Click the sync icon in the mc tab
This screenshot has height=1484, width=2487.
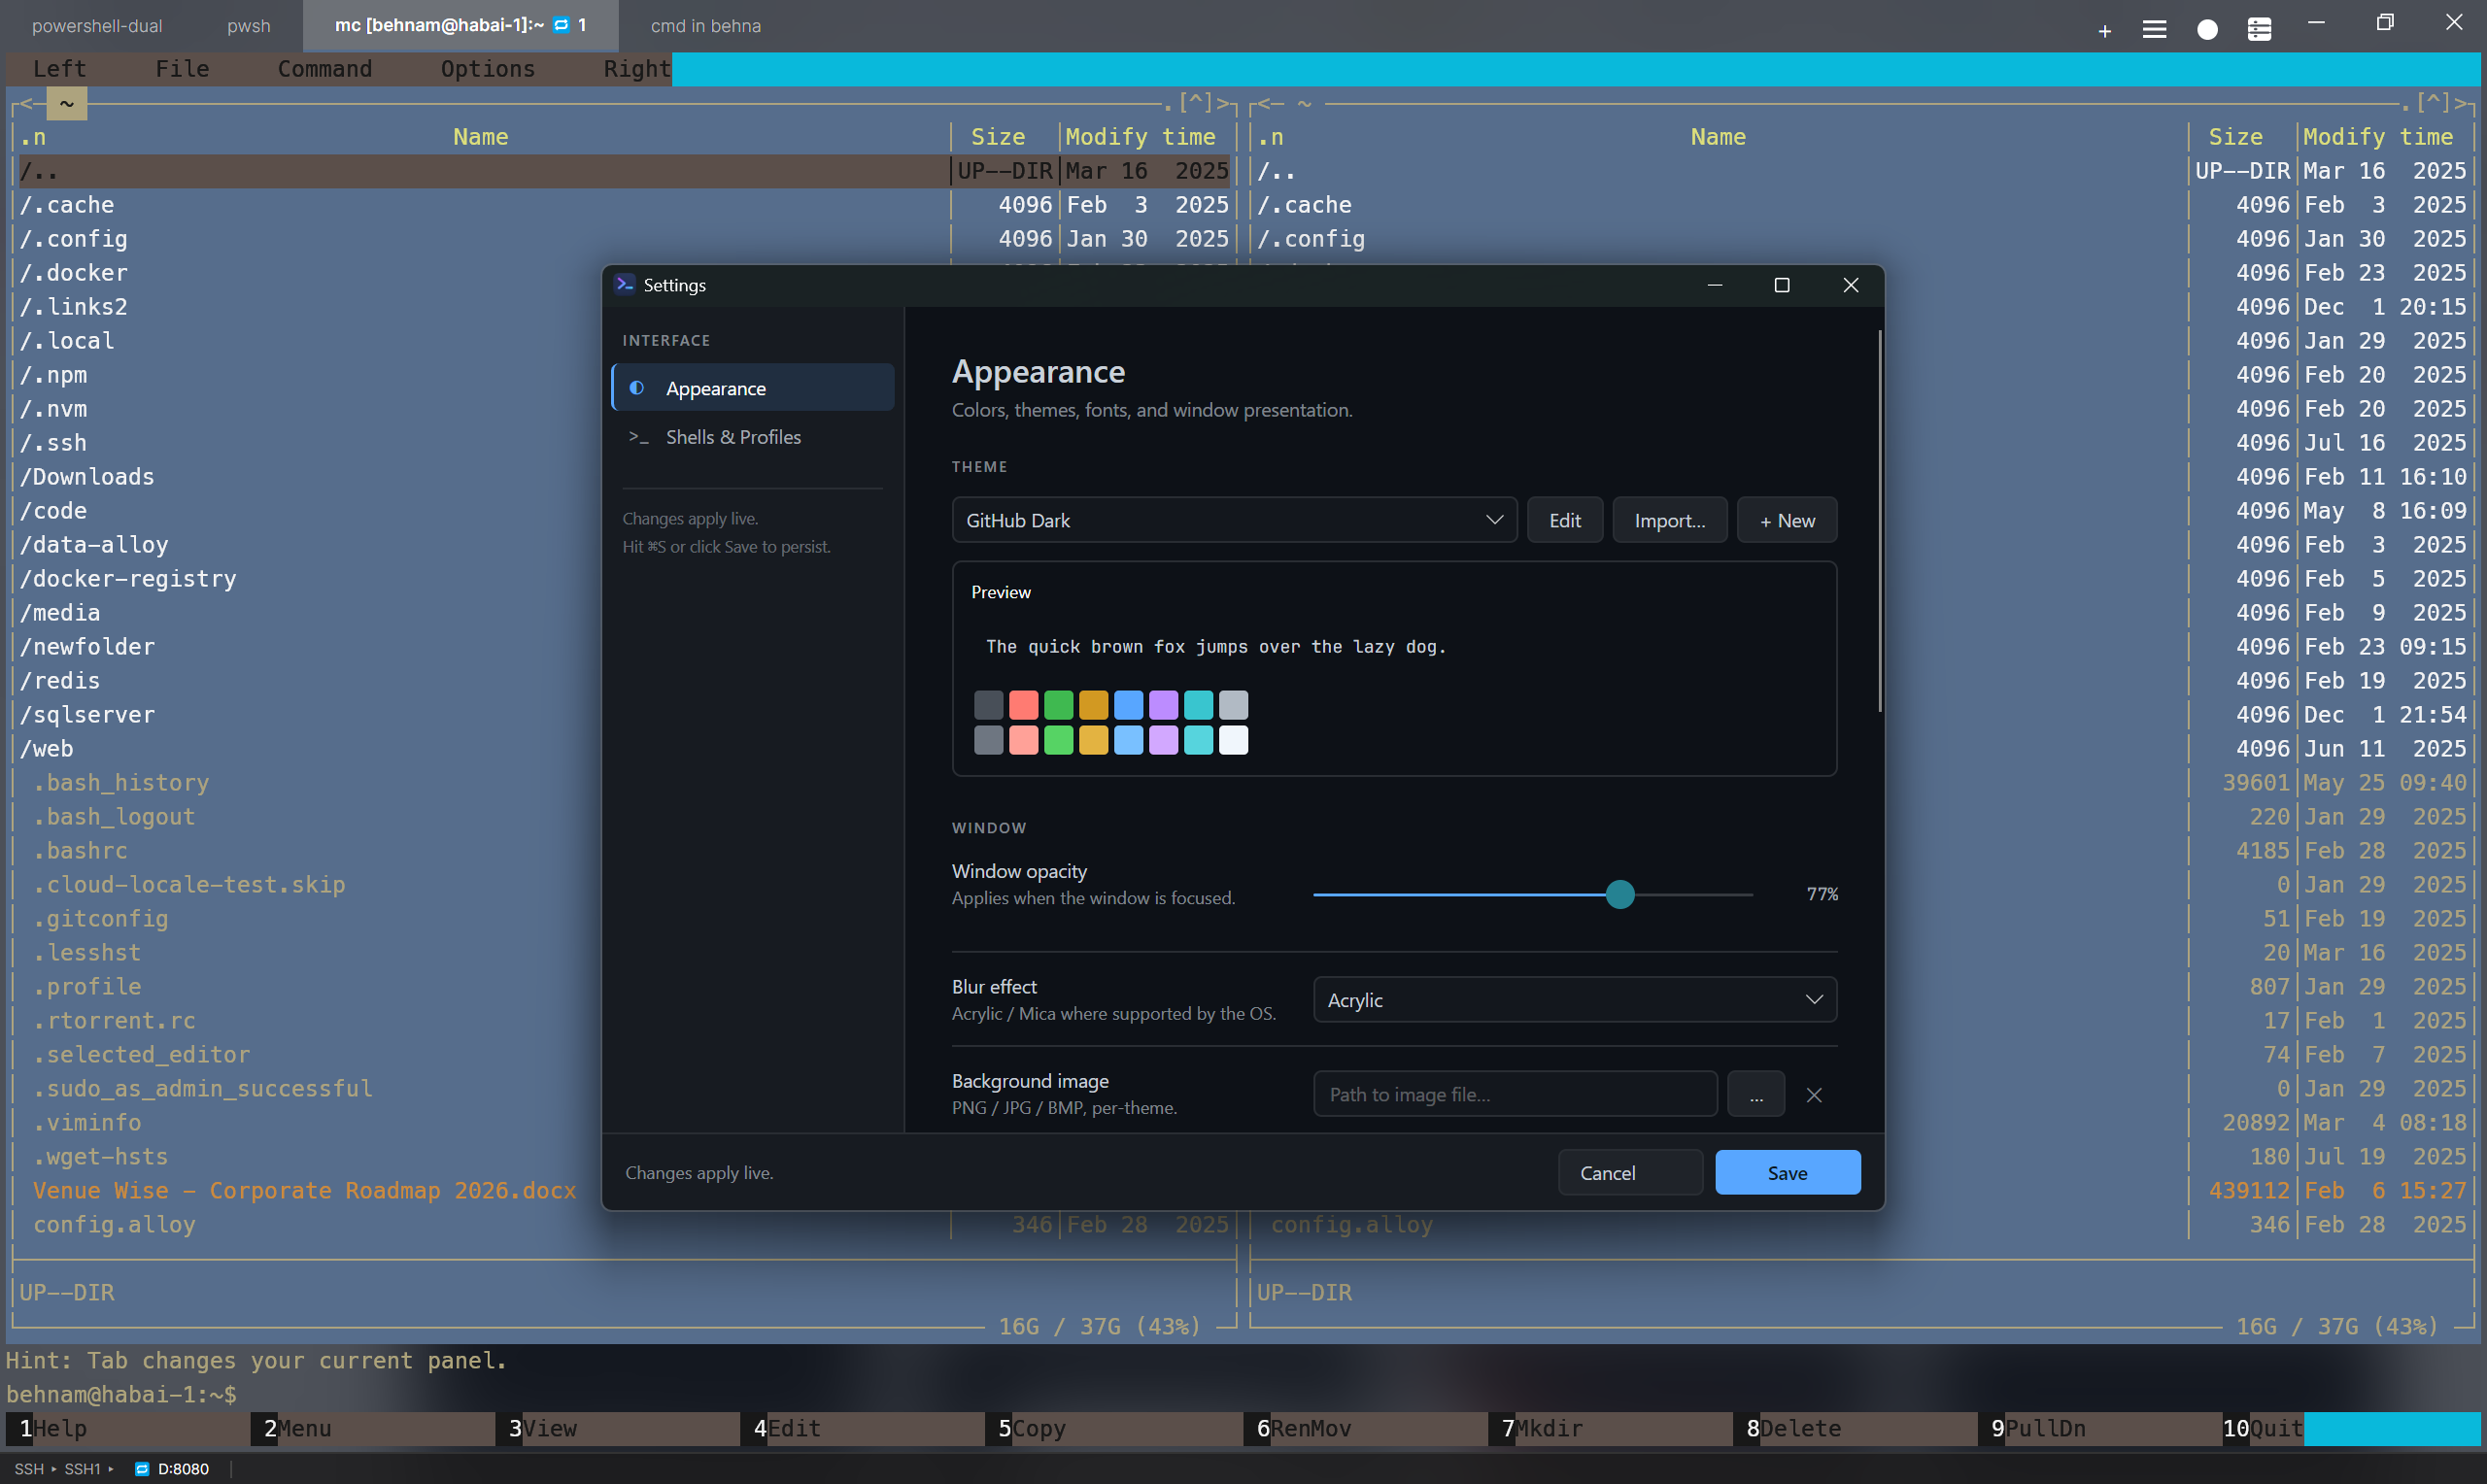(x=561, y=25)
